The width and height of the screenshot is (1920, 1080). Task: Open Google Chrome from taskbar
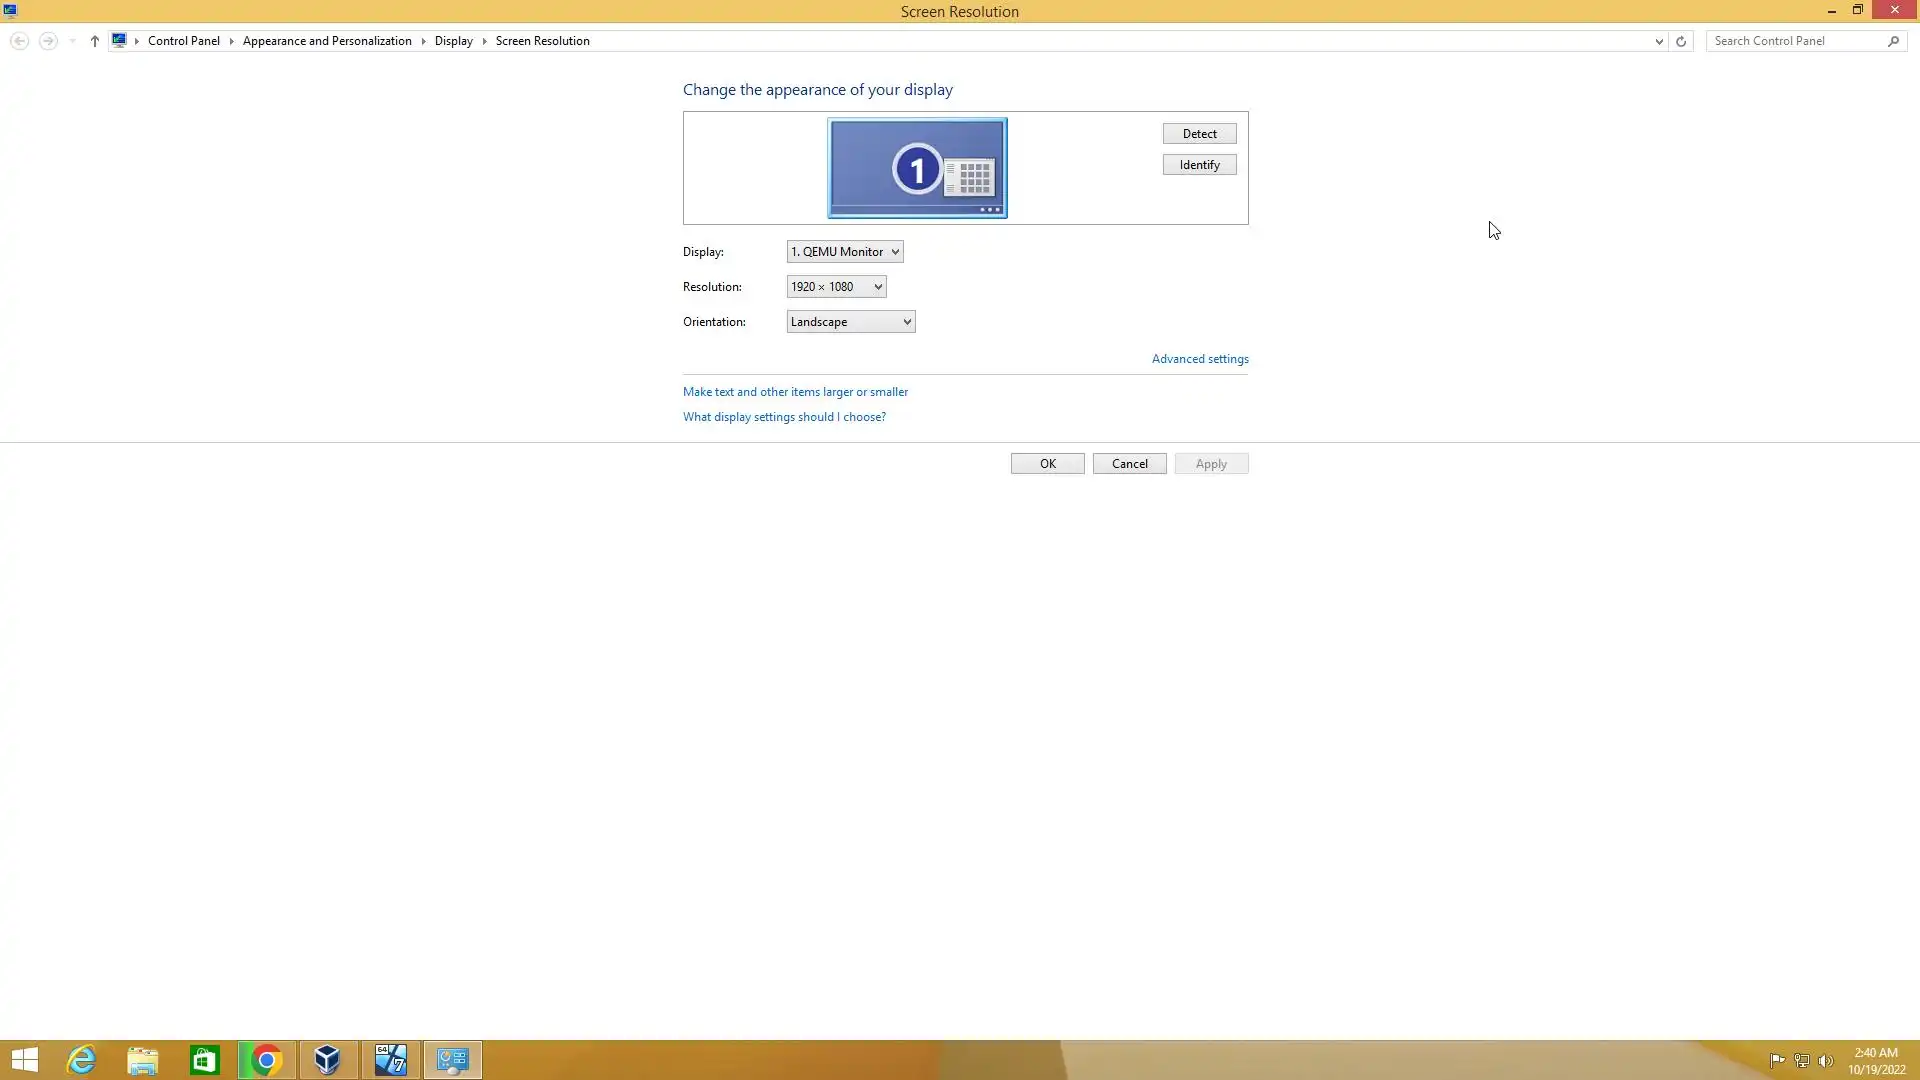pyautogui.click(x=266, y=1060)
